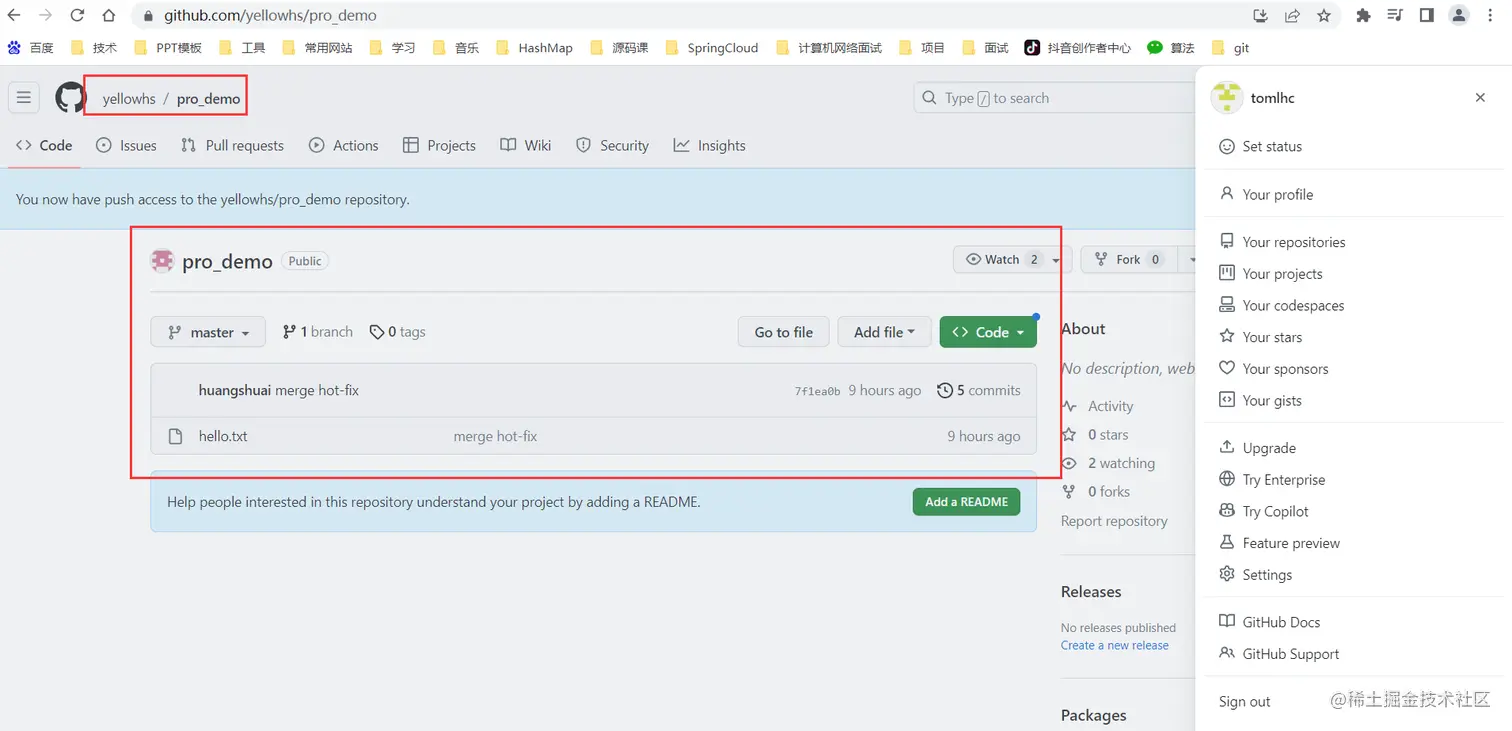Open the Security tab
Screen dimensions: 1512x731
pyautogui.click(x=612, y=145)
